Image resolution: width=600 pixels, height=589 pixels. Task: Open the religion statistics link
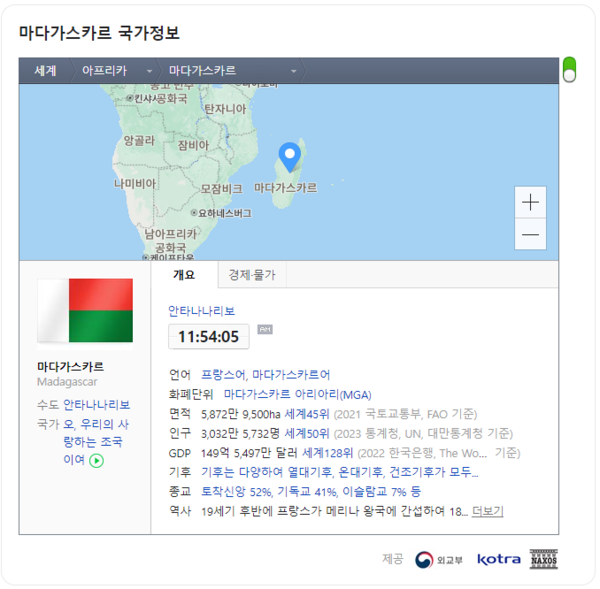point(311,492)
